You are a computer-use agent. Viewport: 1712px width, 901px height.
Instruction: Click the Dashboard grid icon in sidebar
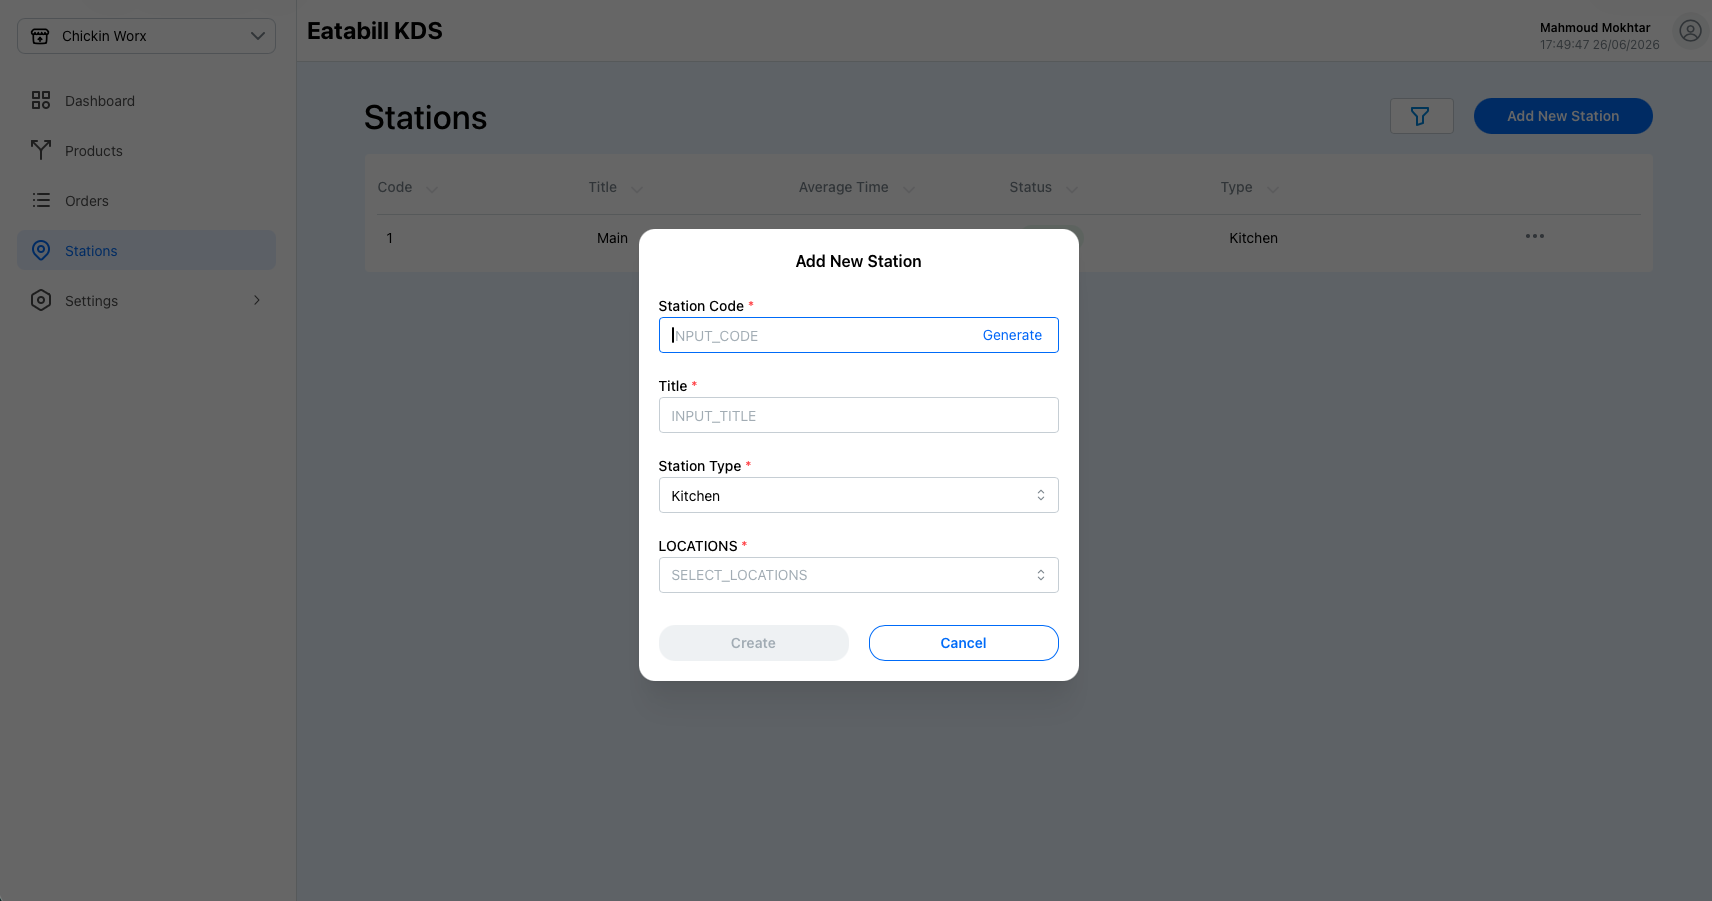41,100
